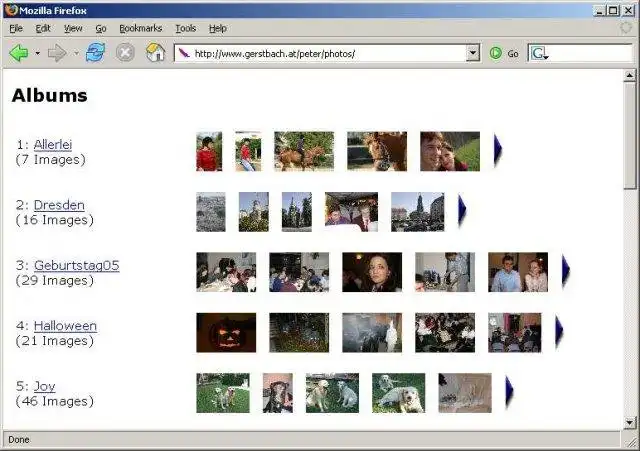Click the next arrow in Dresden row
The height and width of the screenshot is (451, 640).
[462, 211]
